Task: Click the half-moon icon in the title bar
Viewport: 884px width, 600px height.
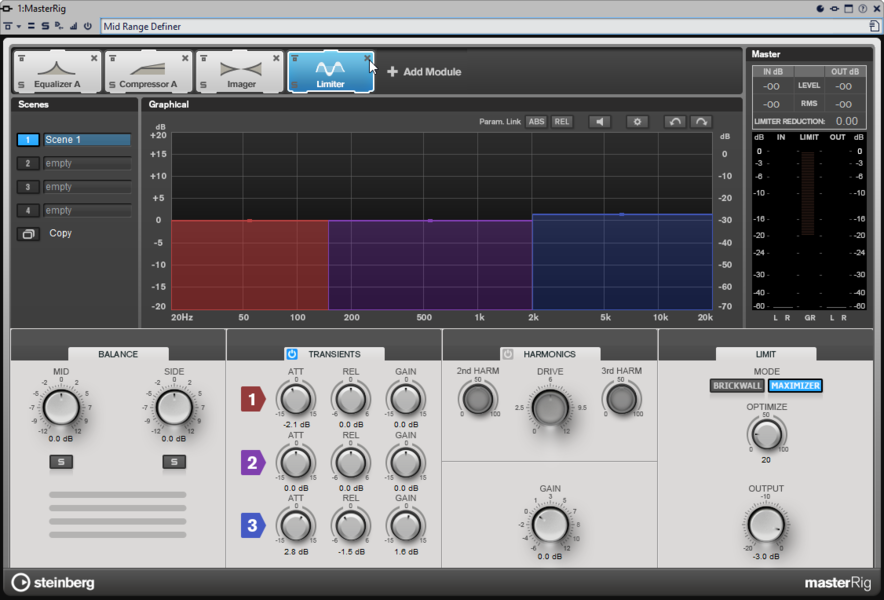Action: (820, 8)
